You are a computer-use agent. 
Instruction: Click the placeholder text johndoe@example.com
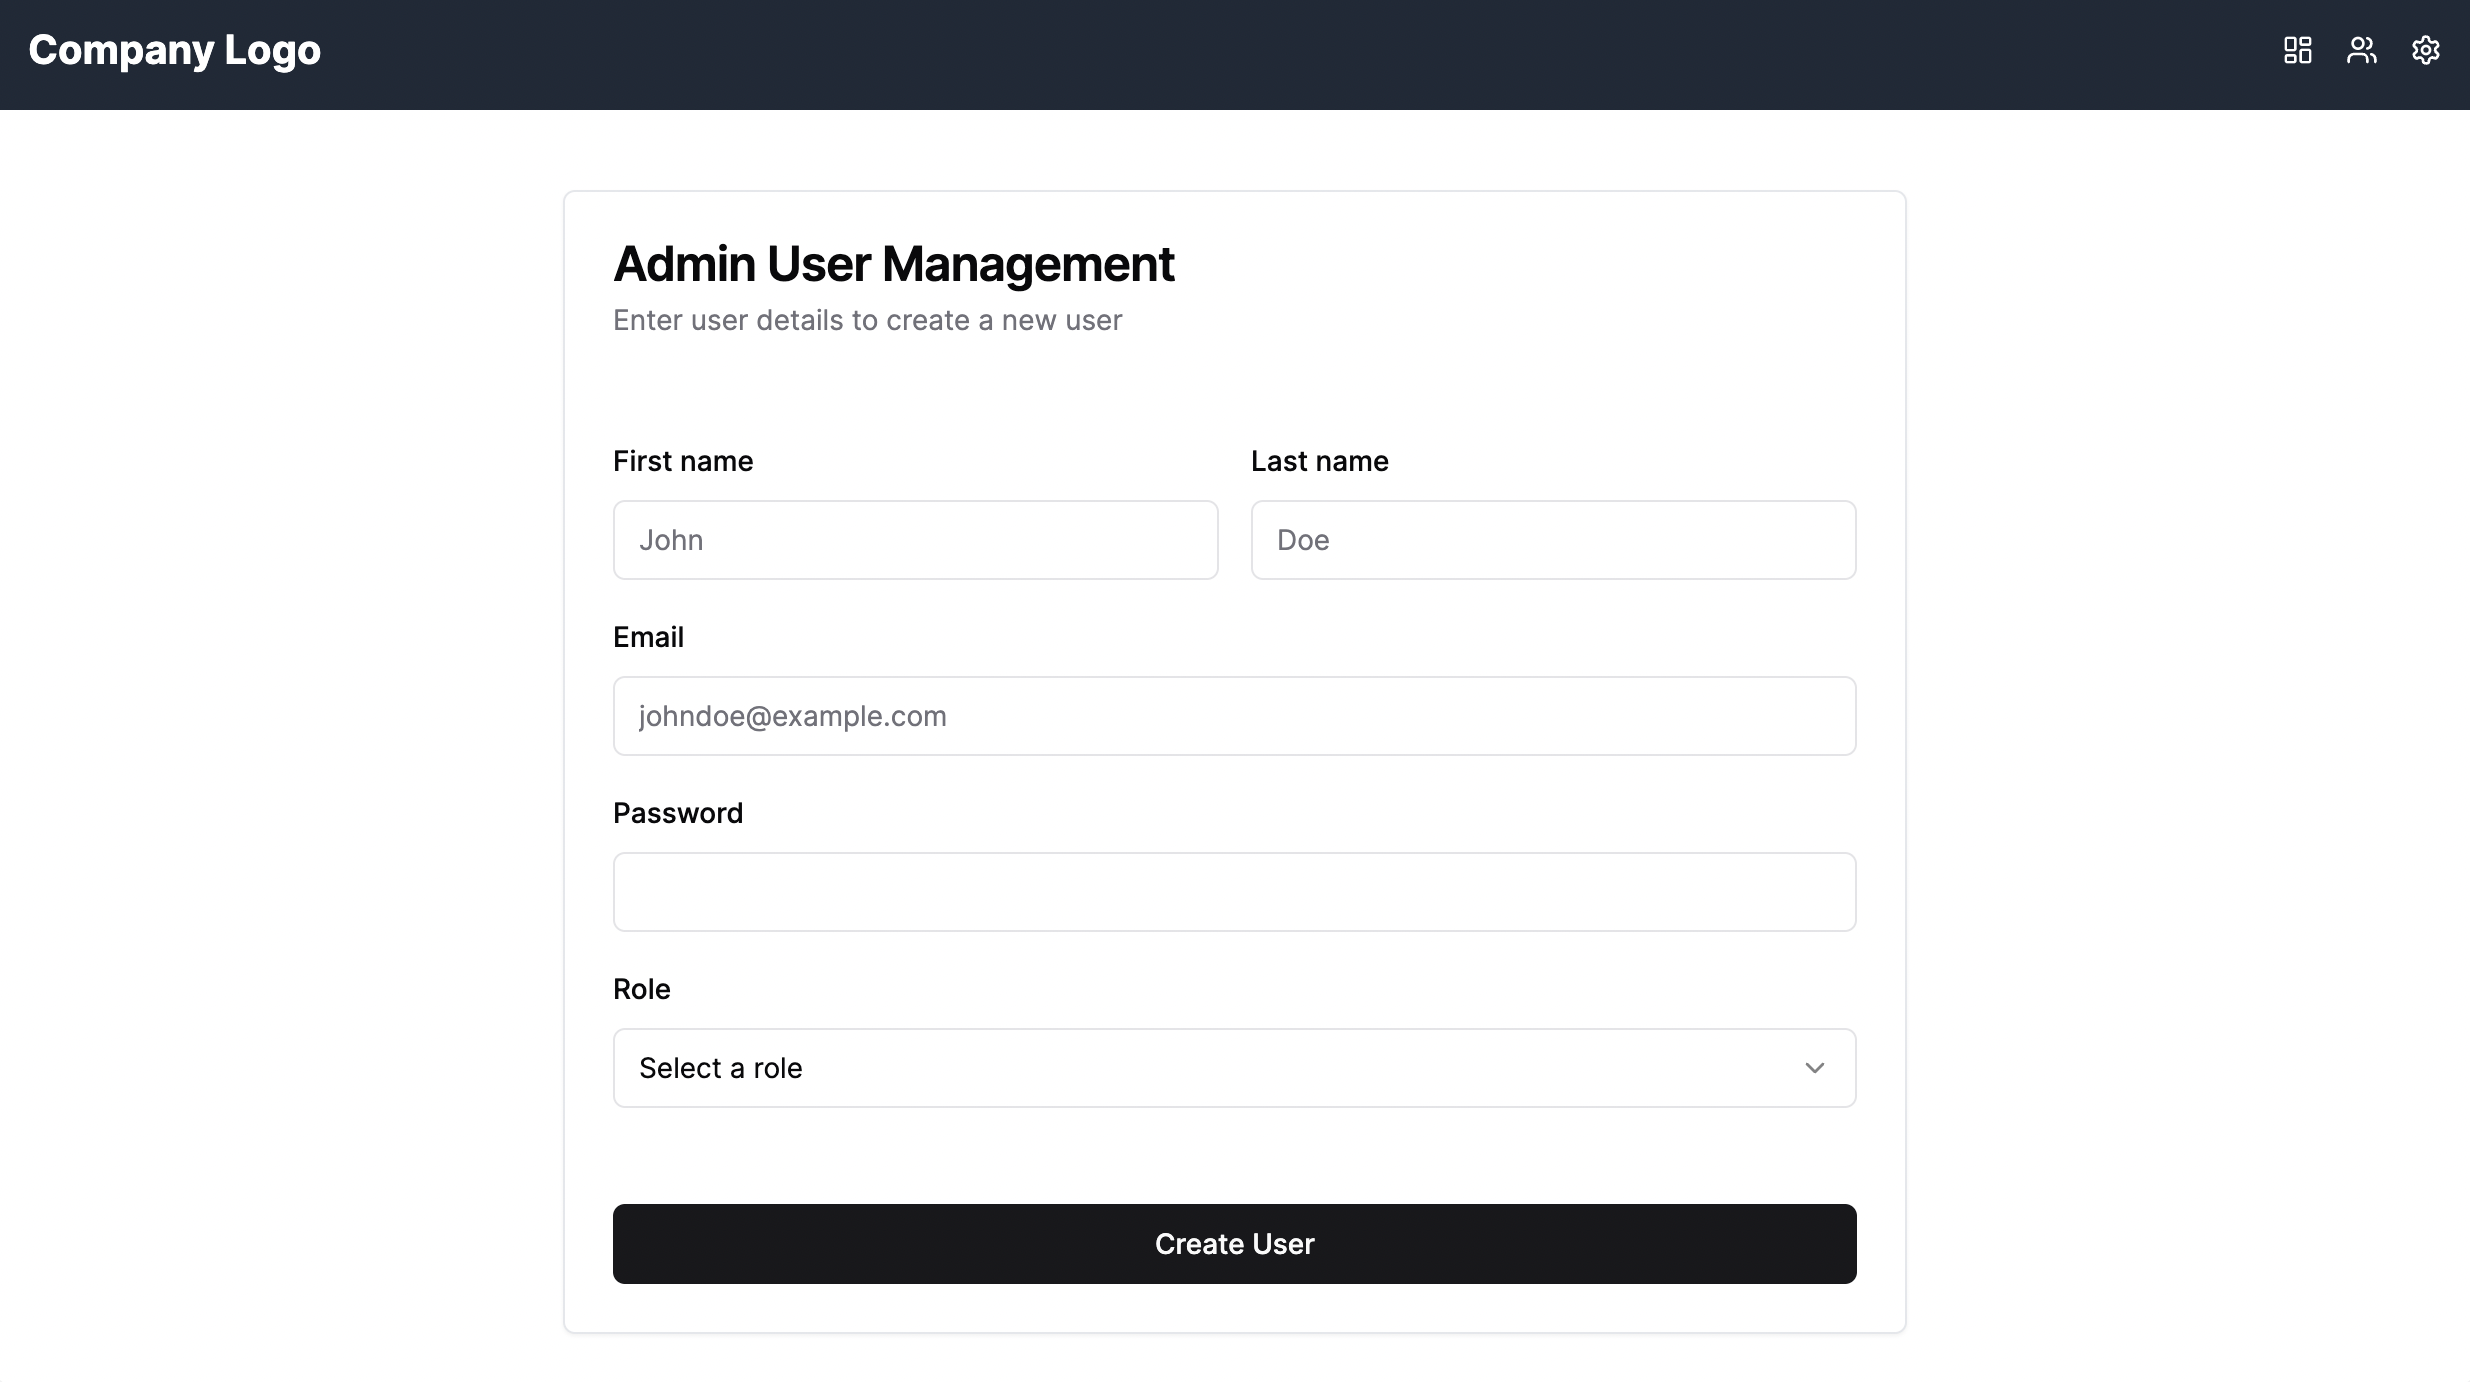[x=791, y=715]
